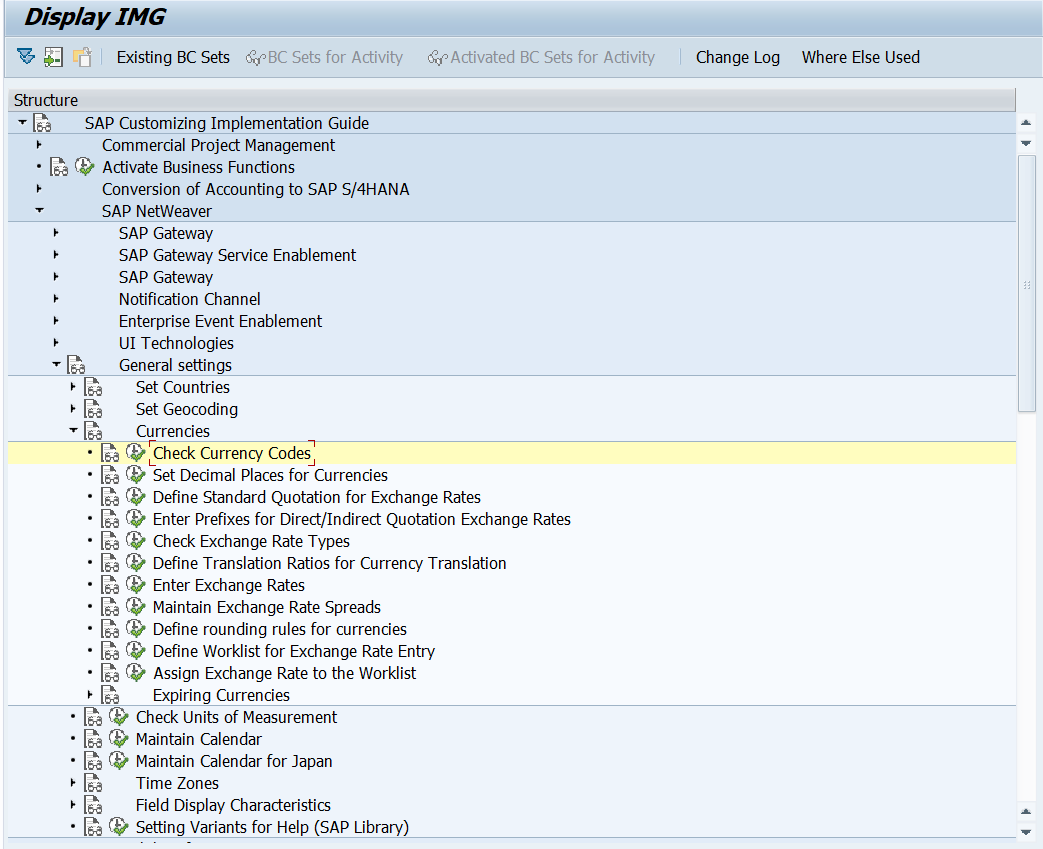Execute Assign Exchange Rate to Worklist icon
Screen dimensions: 1043x849
point(136,672)
